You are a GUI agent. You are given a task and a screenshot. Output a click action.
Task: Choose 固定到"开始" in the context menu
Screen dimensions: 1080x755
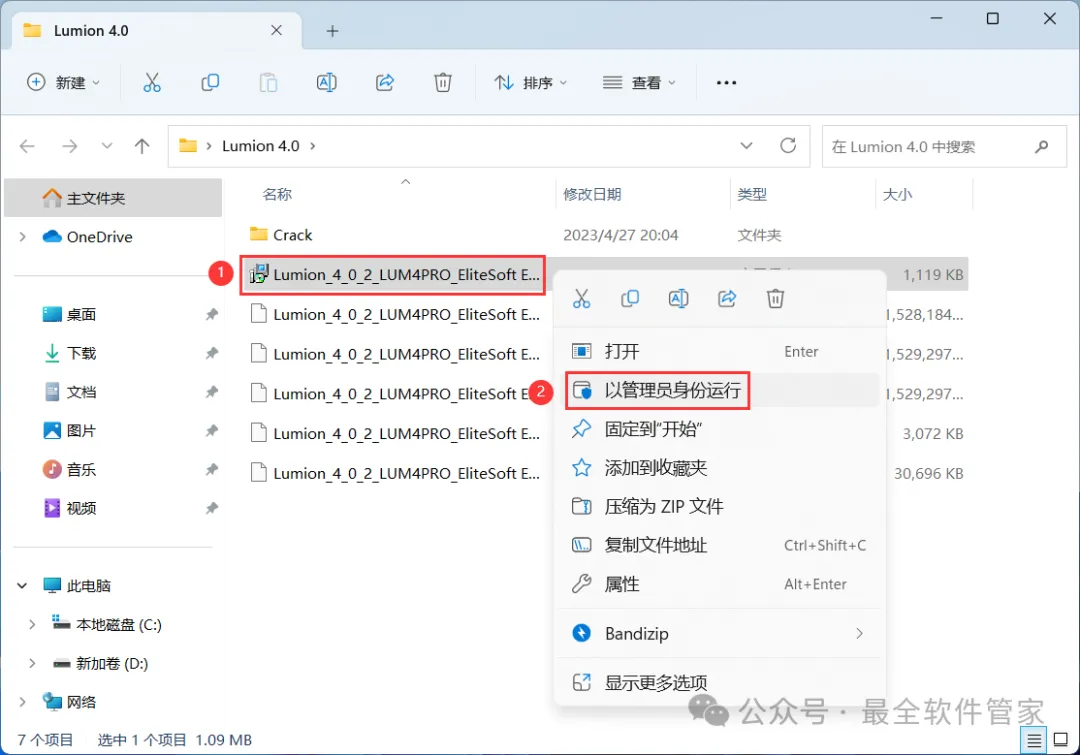(x=719, y=429)
